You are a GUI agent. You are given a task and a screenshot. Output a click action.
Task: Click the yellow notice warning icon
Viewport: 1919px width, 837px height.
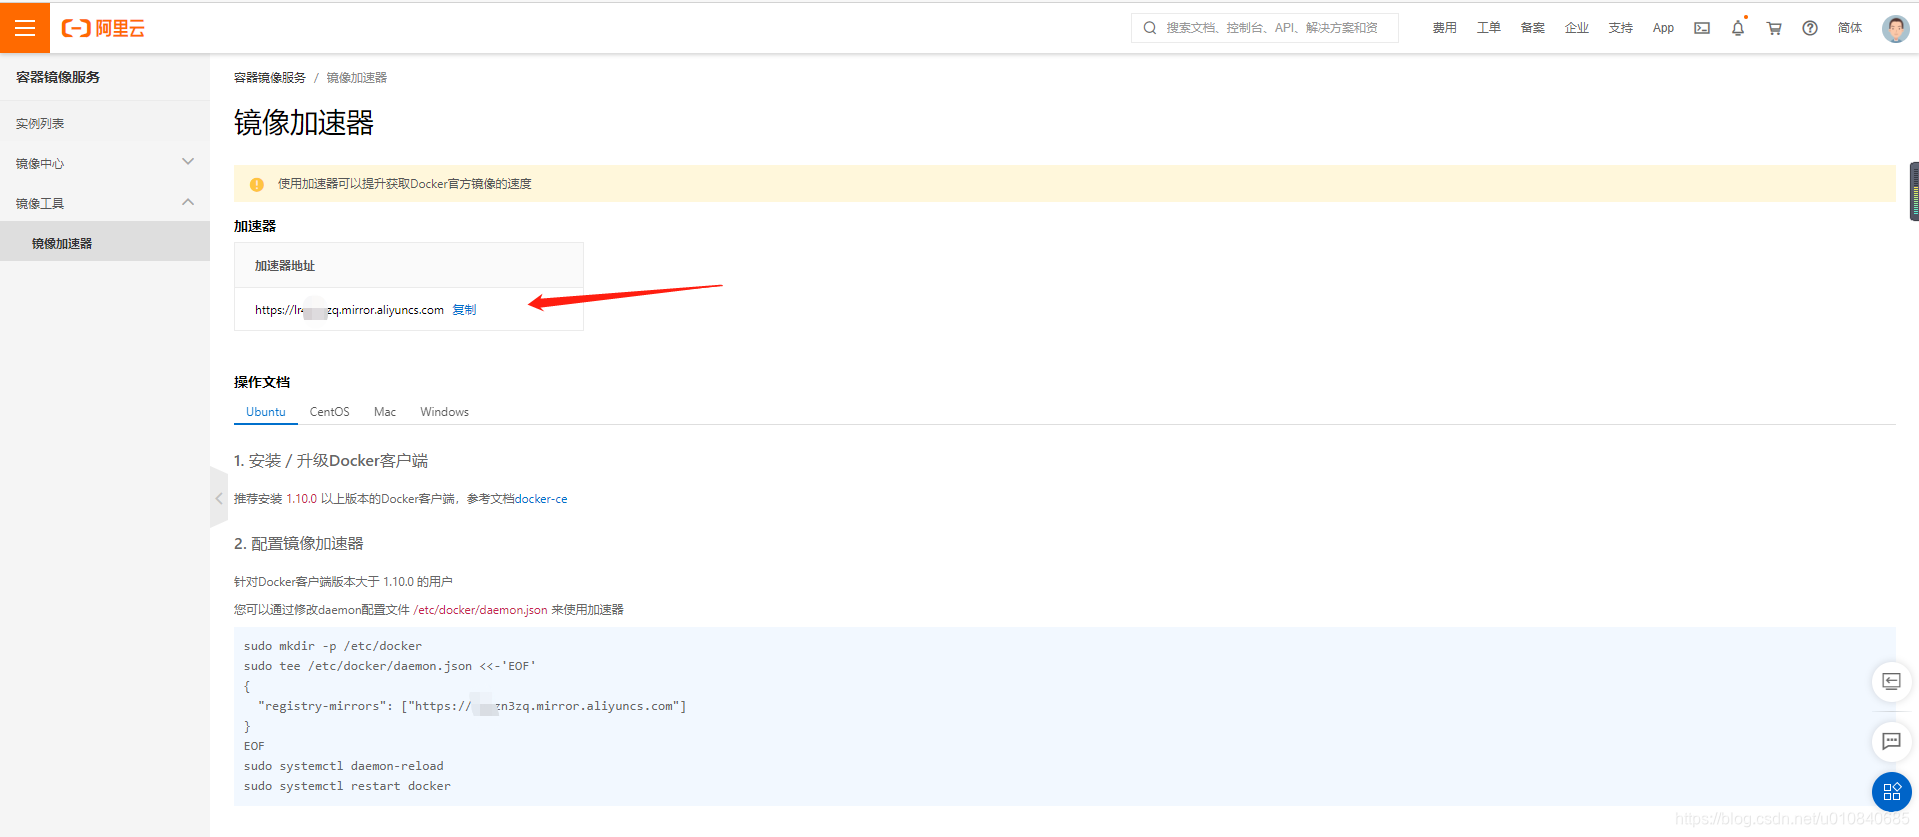click(x=257, y=184)
